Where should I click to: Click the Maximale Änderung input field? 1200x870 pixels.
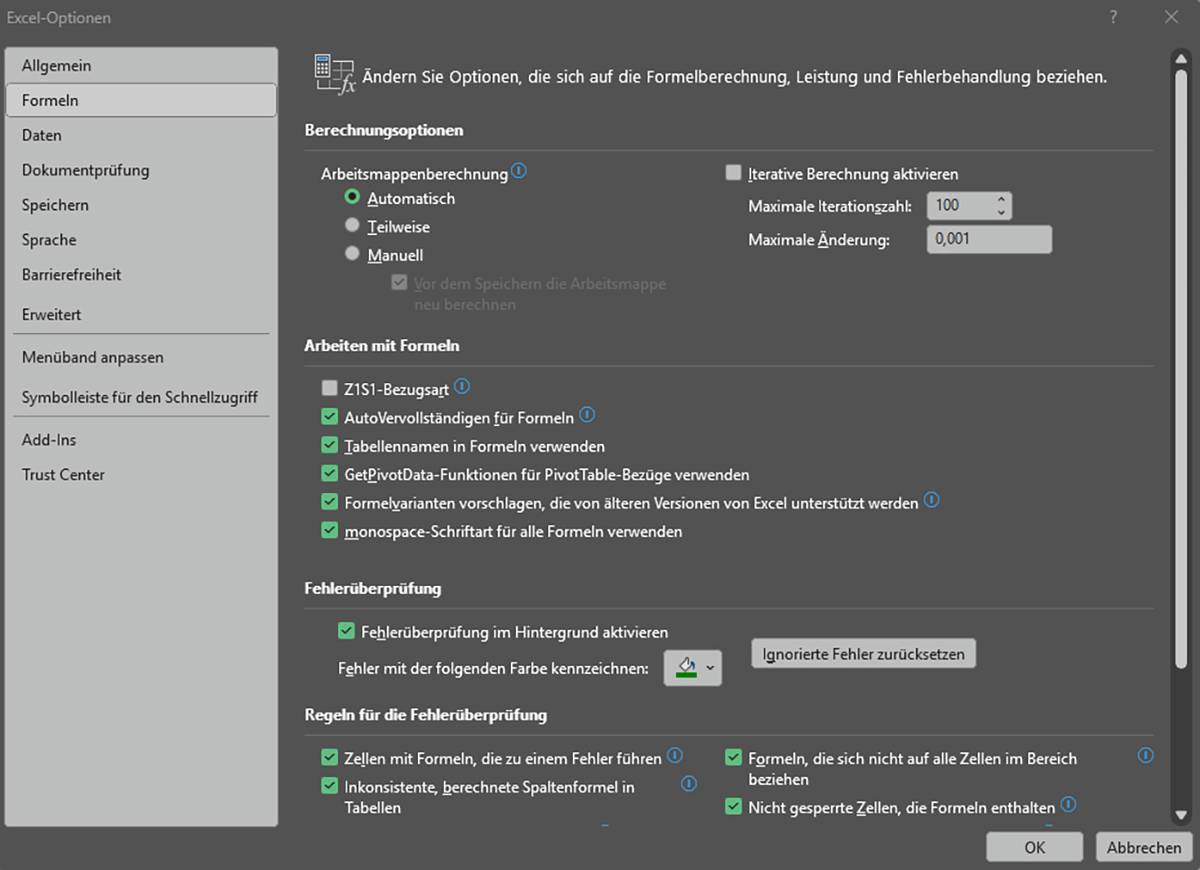click(x=989, y=240)
